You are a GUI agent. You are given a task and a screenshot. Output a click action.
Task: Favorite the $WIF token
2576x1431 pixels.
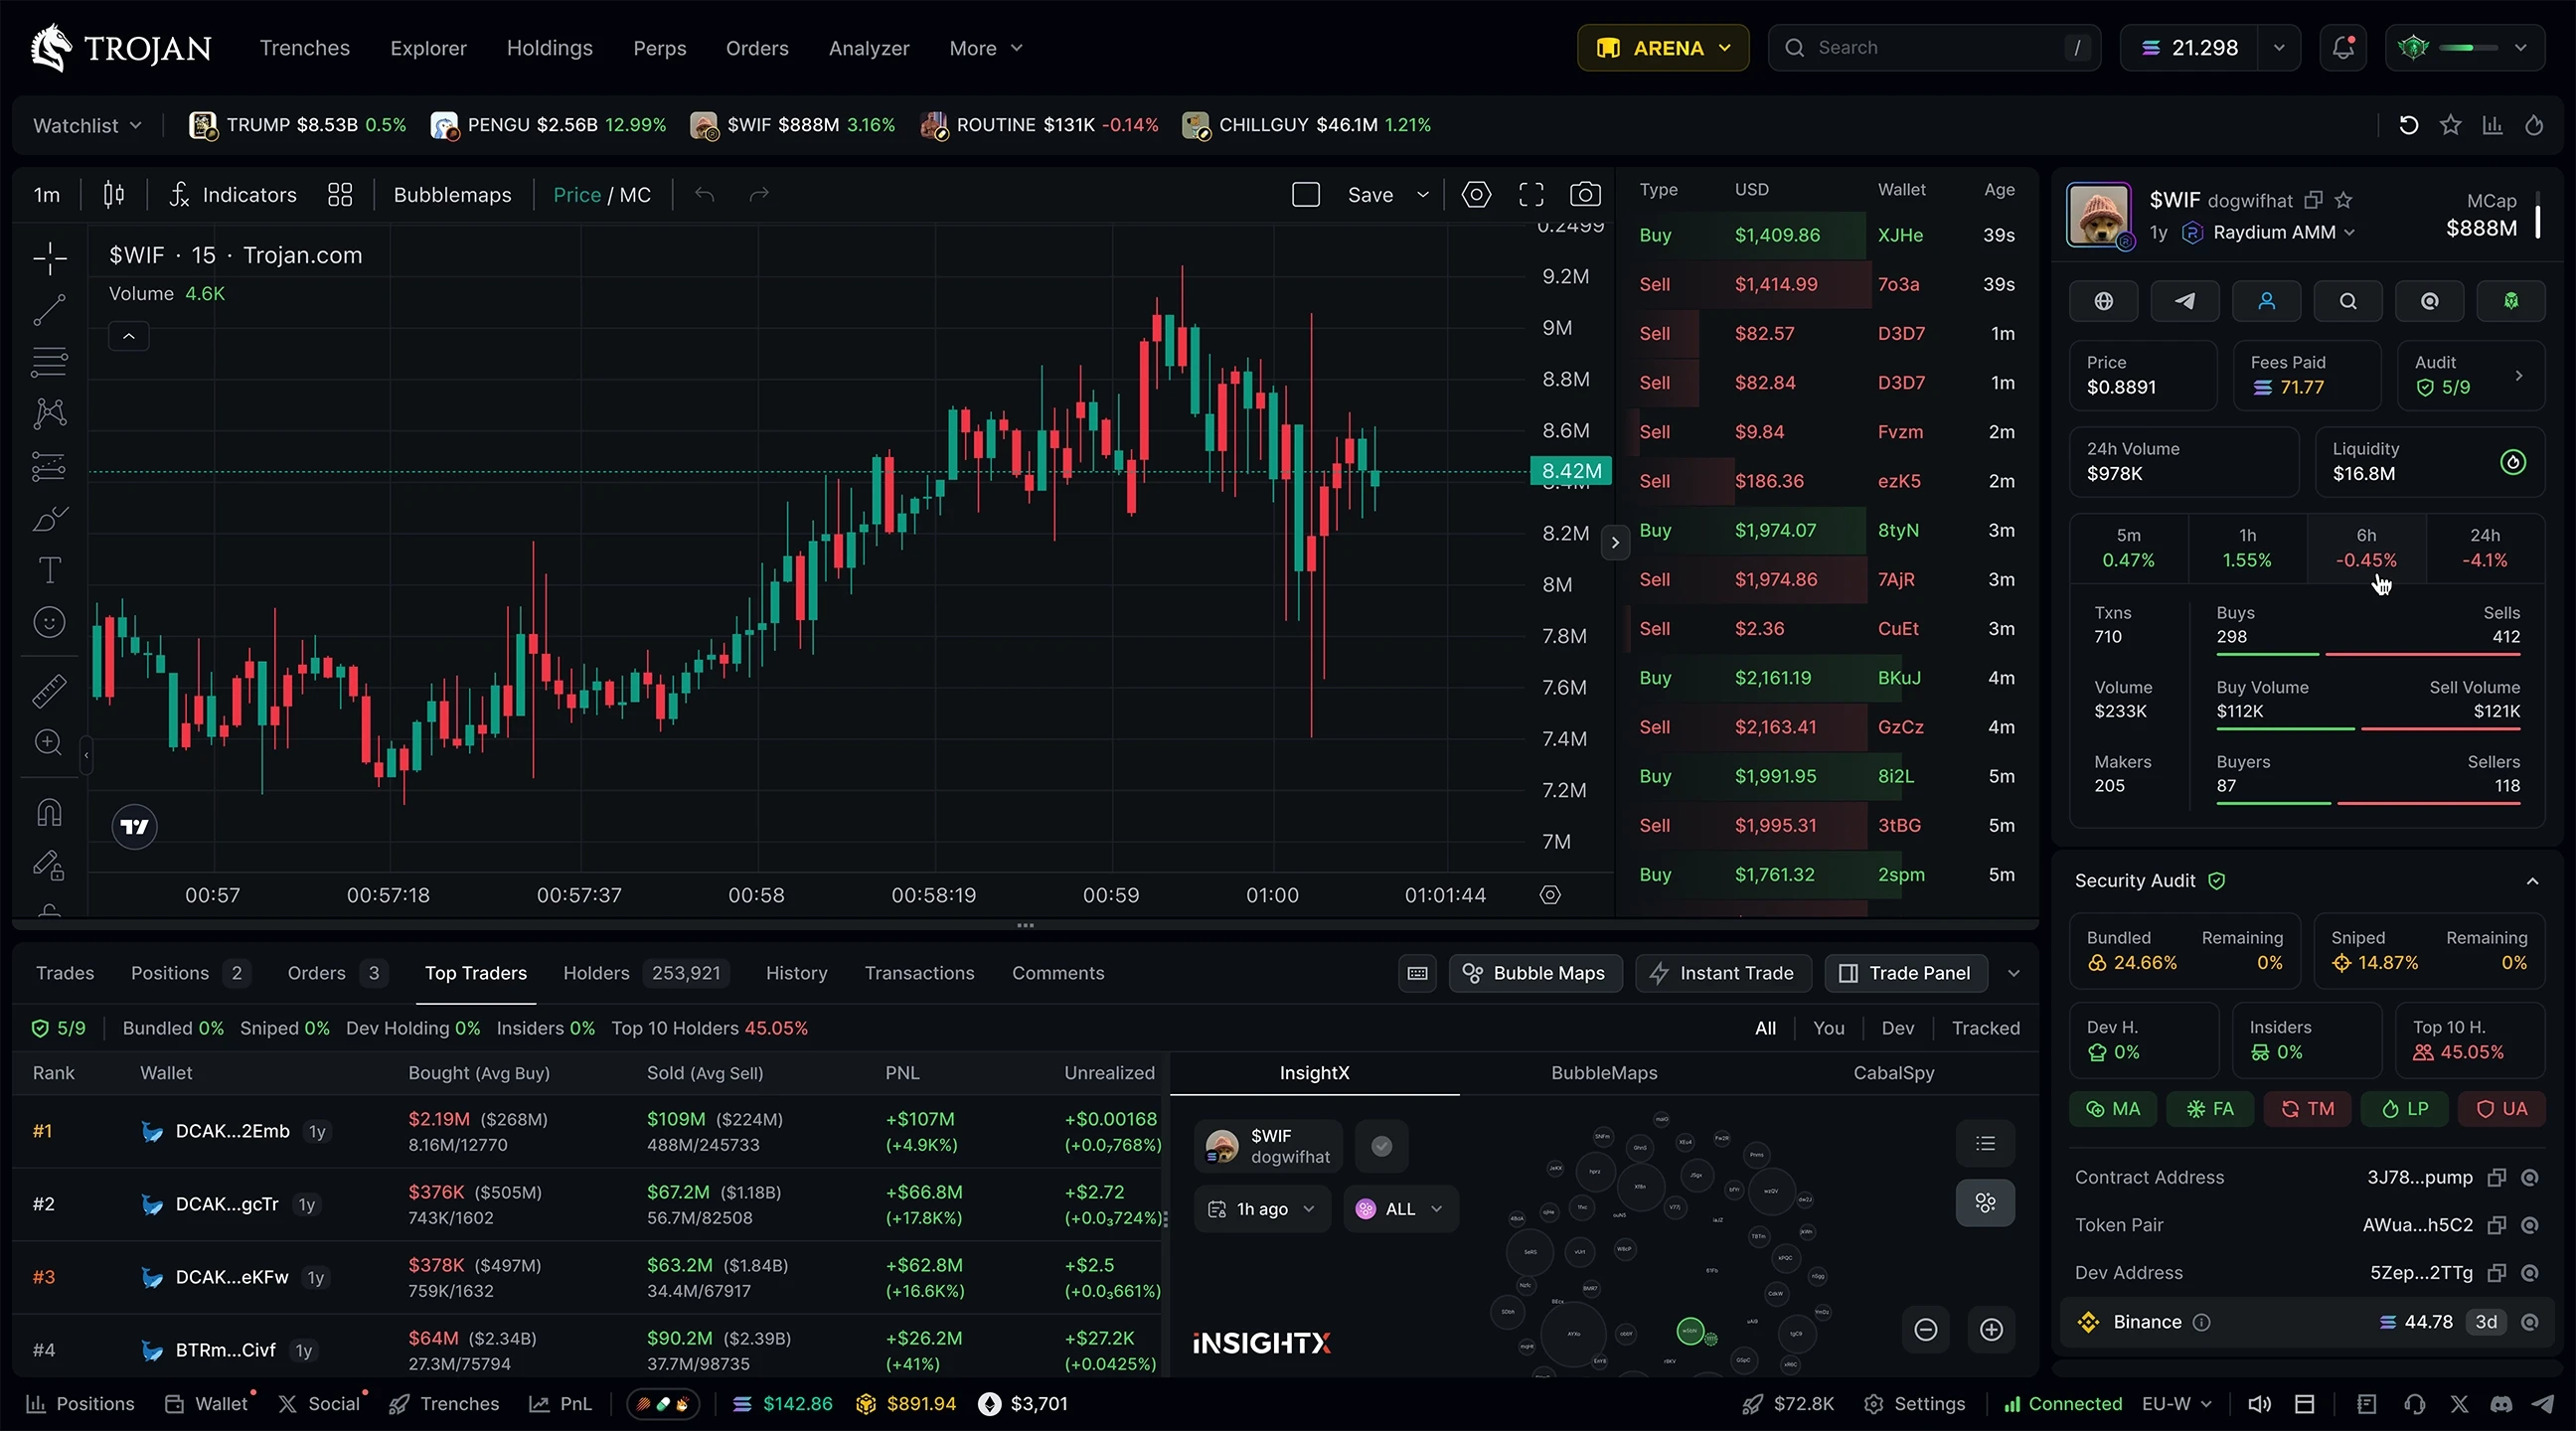pos(2345,200)
